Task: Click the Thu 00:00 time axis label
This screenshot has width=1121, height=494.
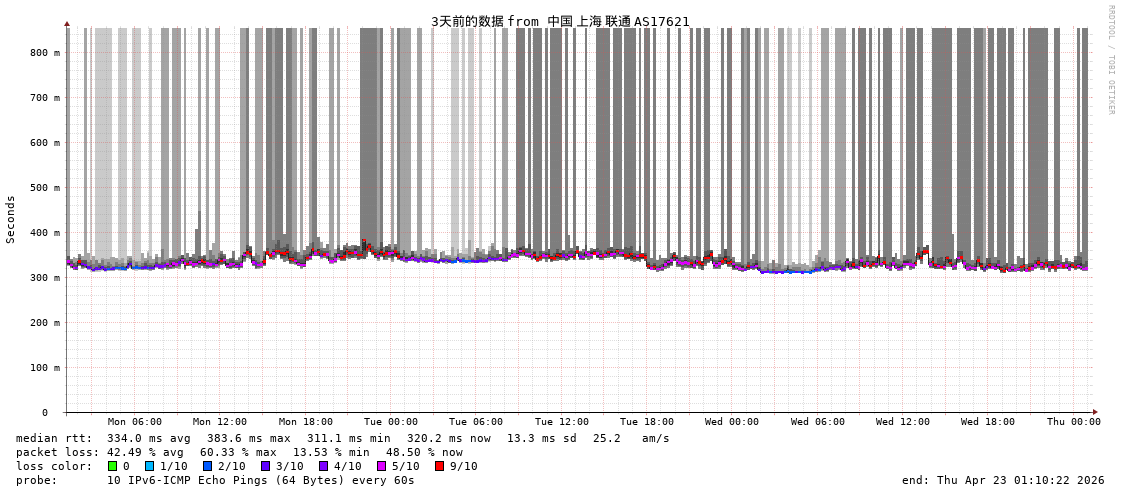Action: coord(1073,422)
